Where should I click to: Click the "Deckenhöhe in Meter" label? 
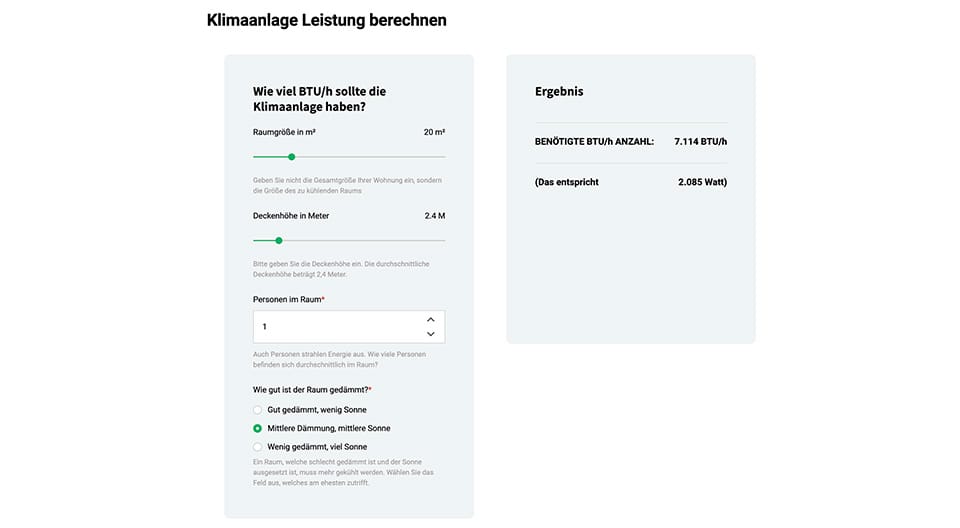tap(291, 215)
